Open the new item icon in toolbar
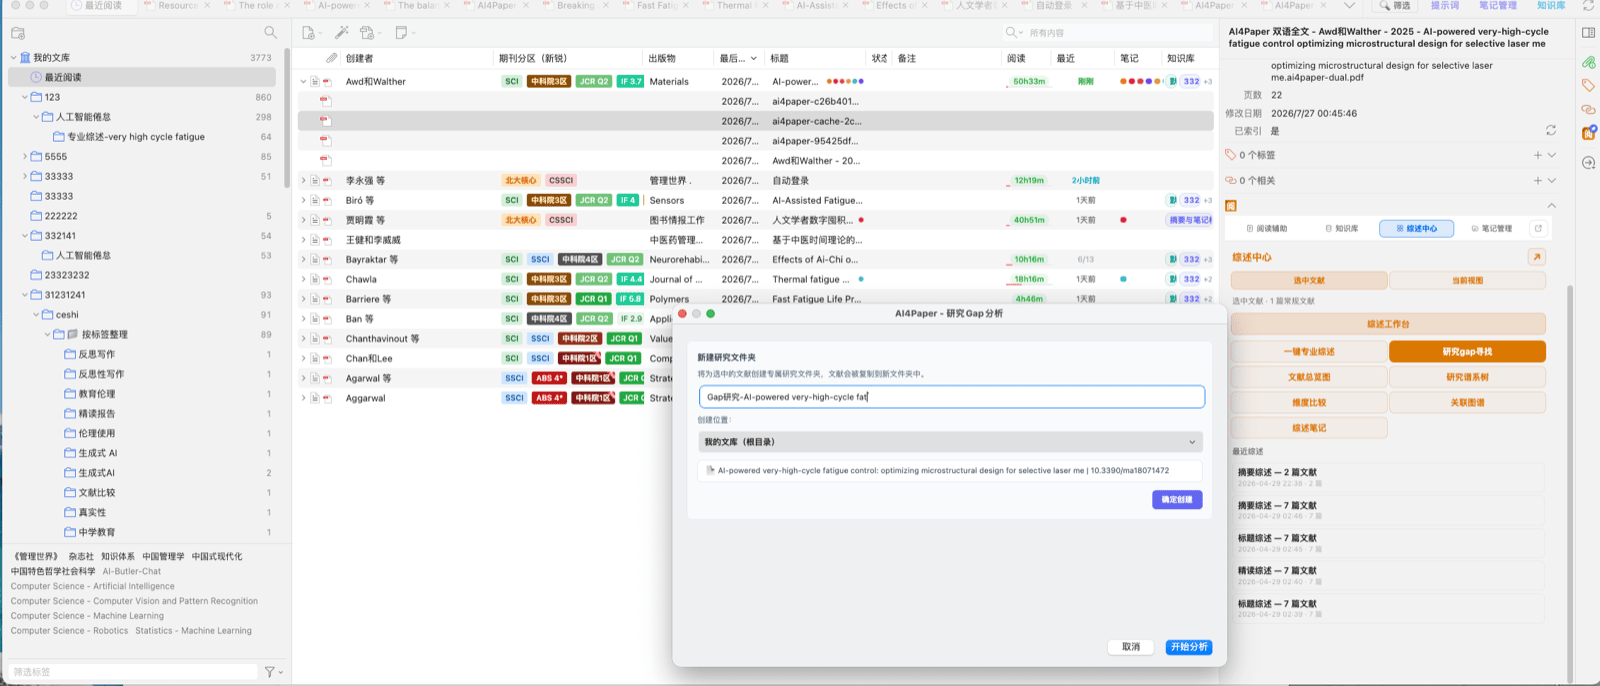This screenshot has height=686, width=1600. coord(309,33)
